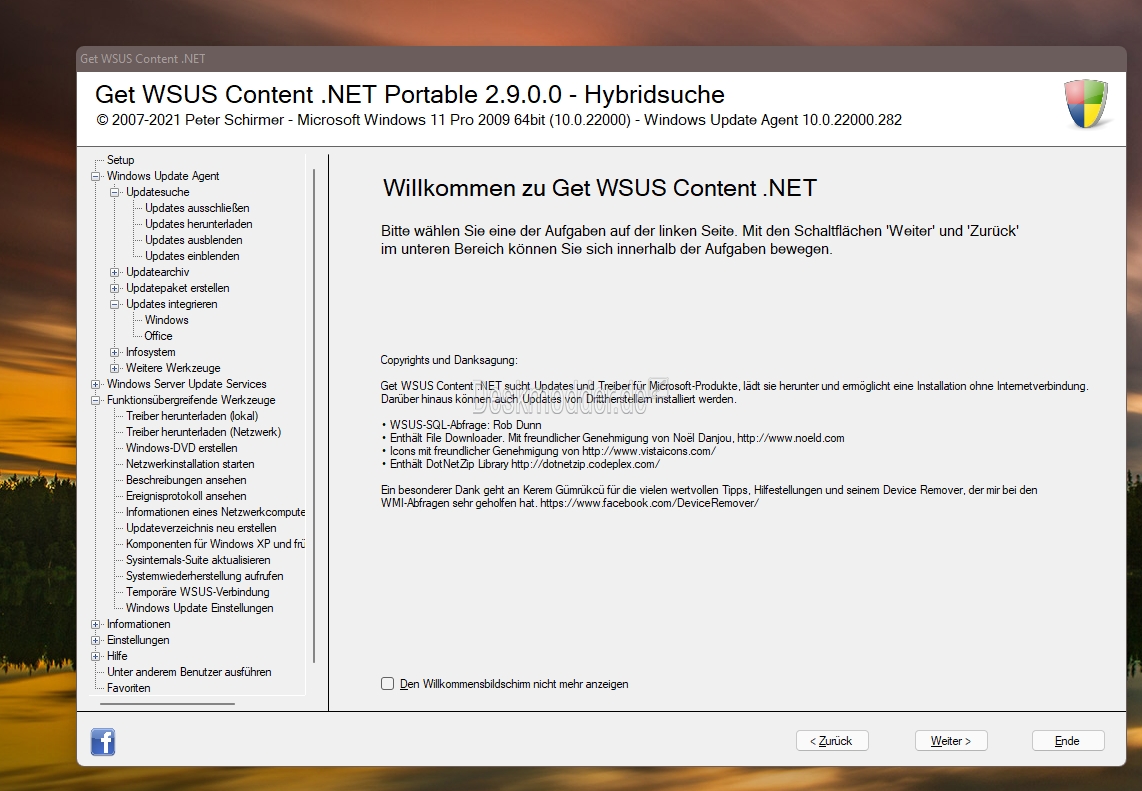The width and height of the screenshot is (1142, 791).
Task: Select 'Windows-DVD erstellen' item
Action: [181, 449]
